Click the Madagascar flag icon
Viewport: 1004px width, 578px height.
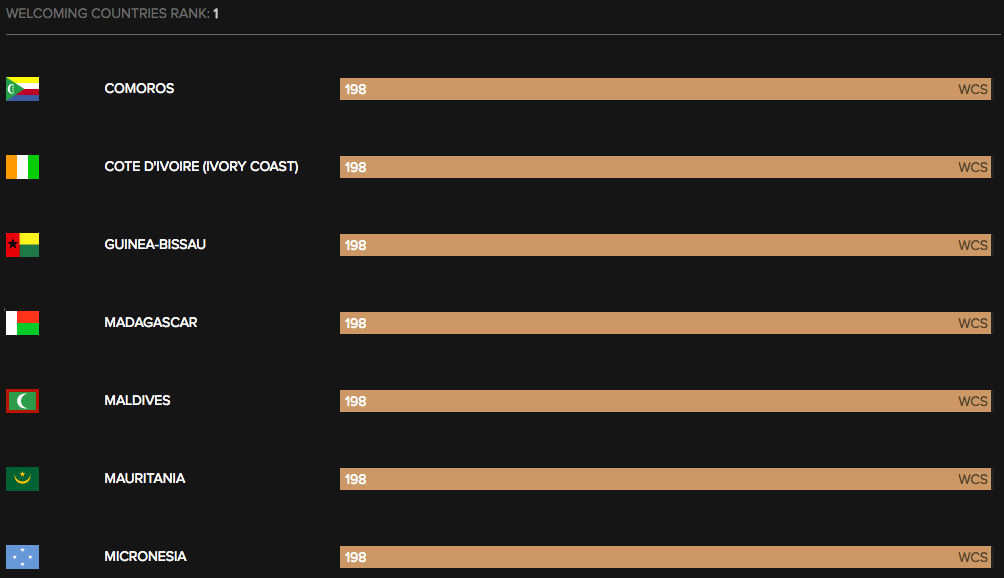22,323
